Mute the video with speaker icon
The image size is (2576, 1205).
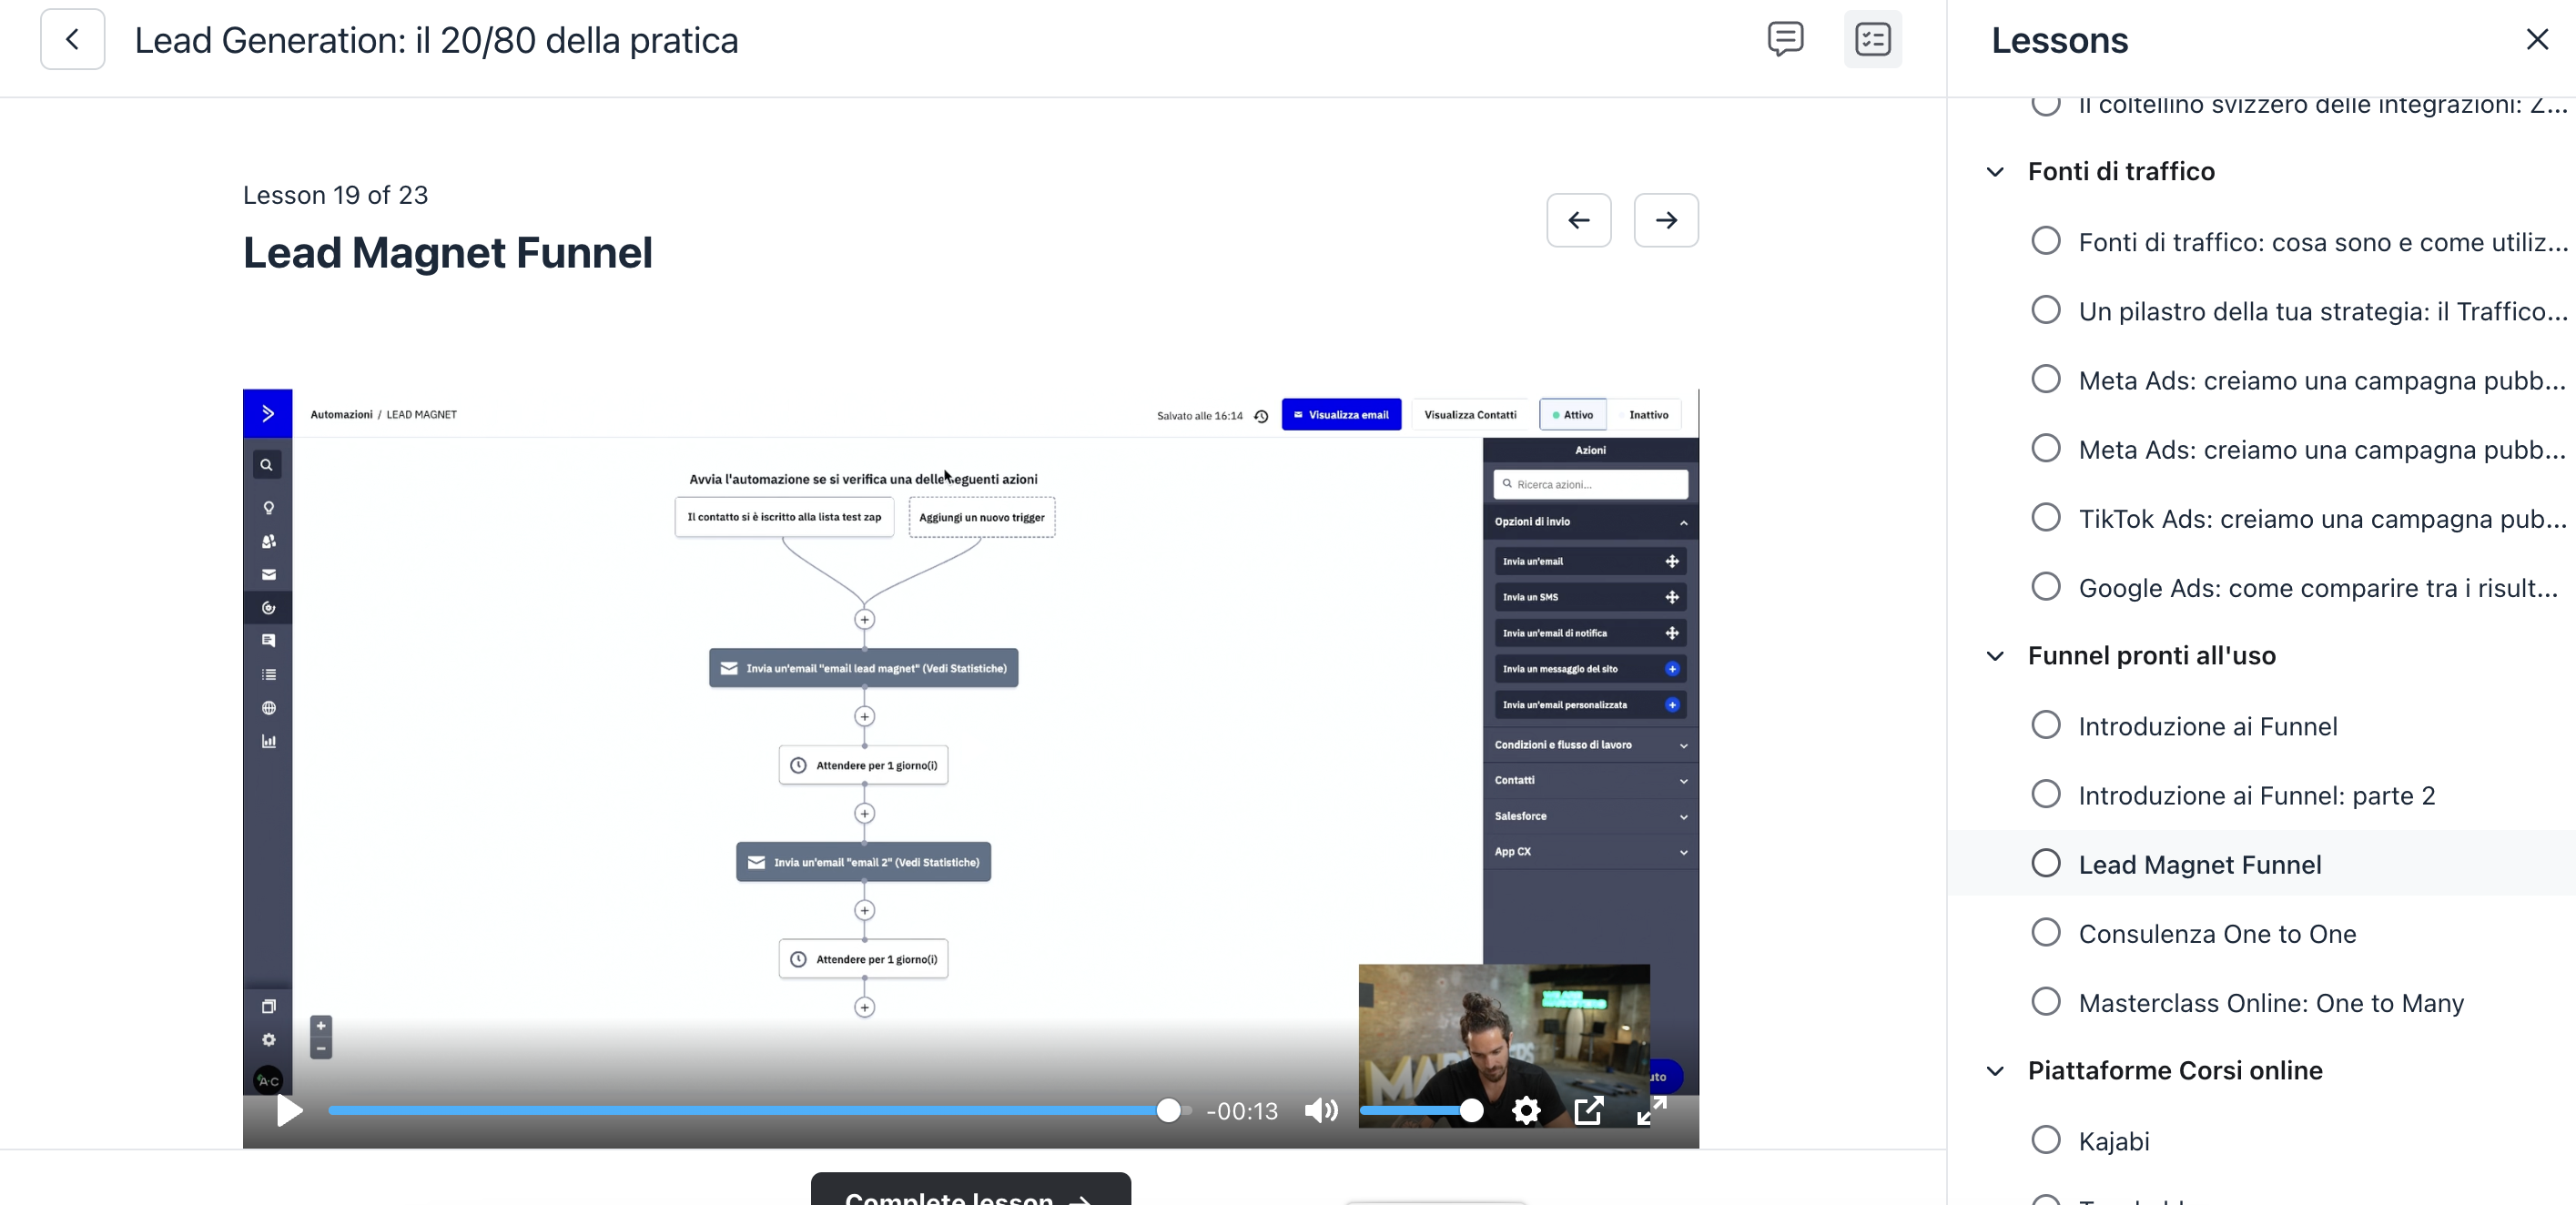pyautogui.click(x=1320, y=1111)
